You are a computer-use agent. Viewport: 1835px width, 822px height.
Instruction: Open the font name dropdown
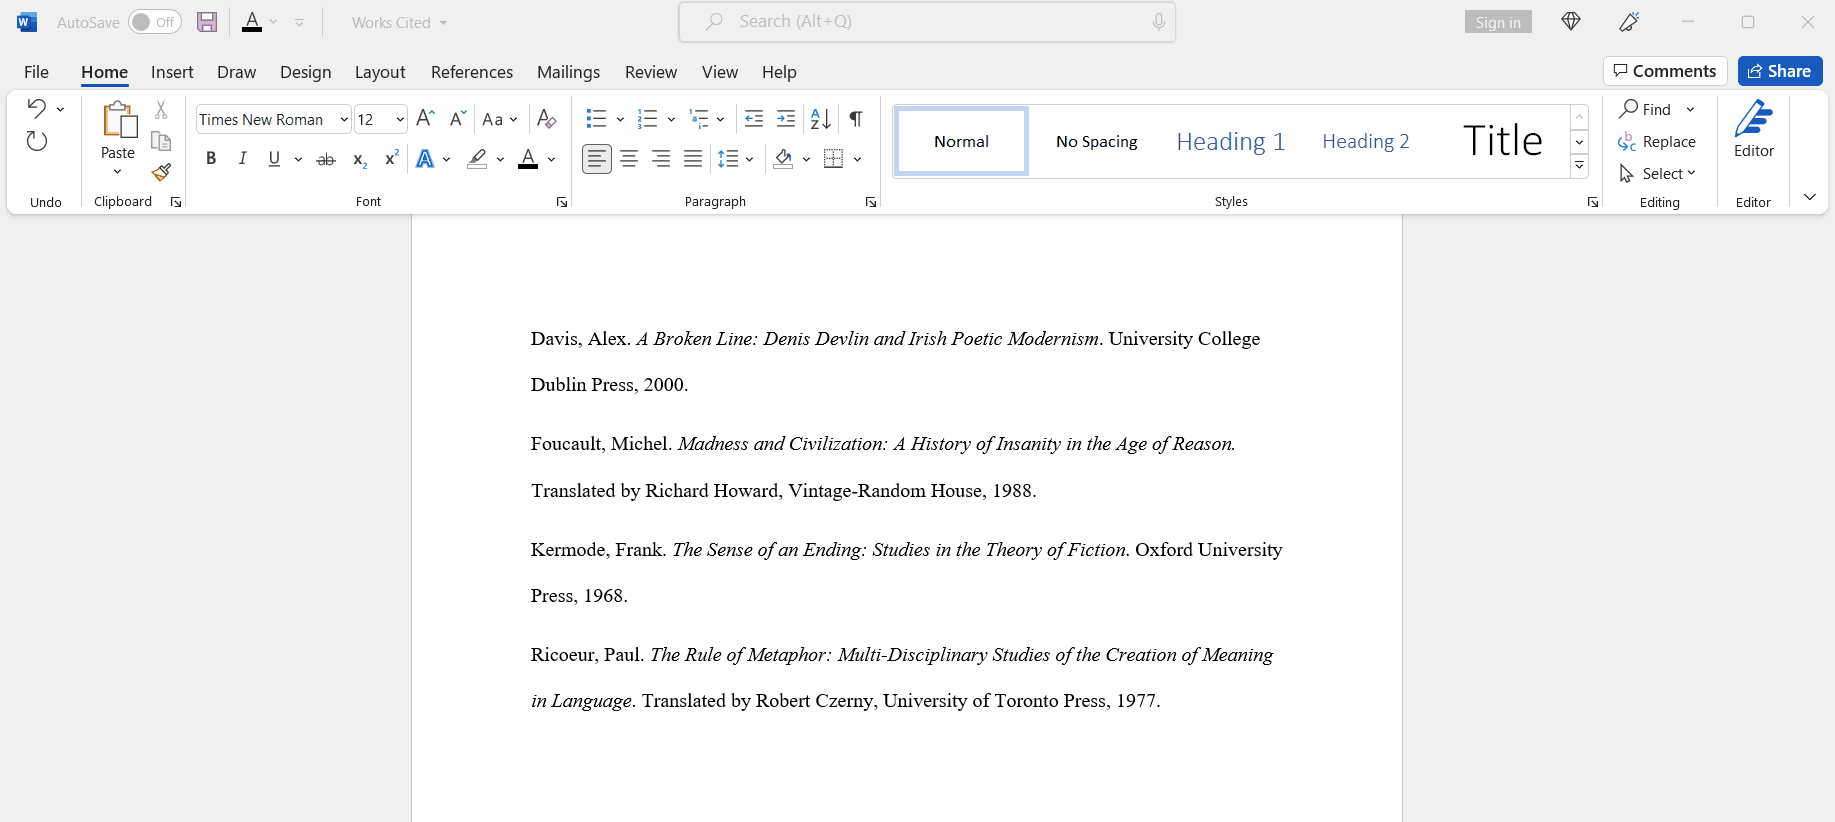(344, 120)
